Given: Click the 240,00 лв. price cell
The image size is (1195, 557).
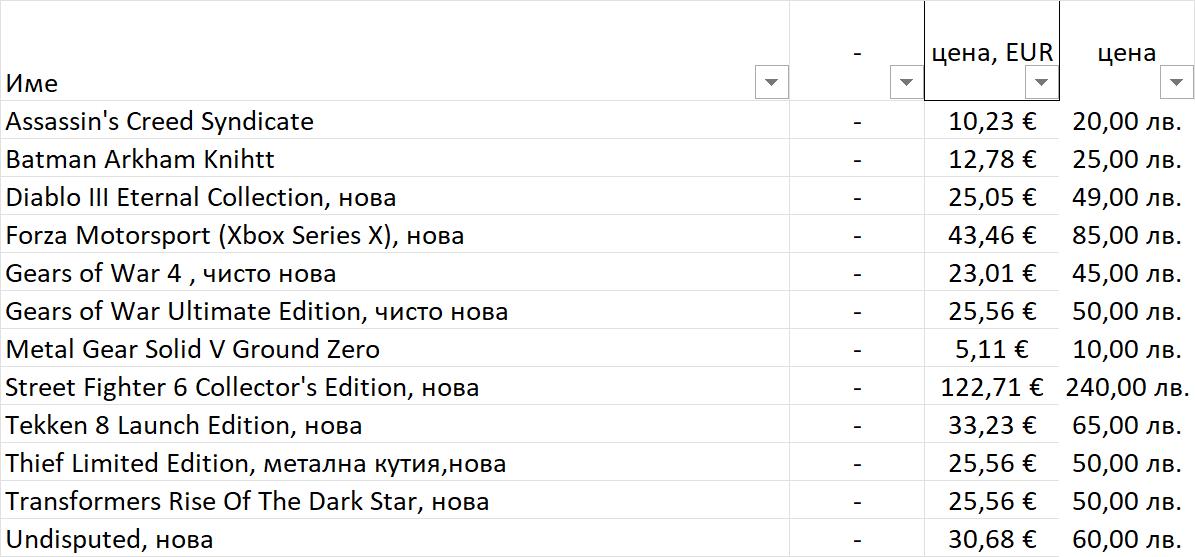Looking at the screenshot, I should (1127, 387).
